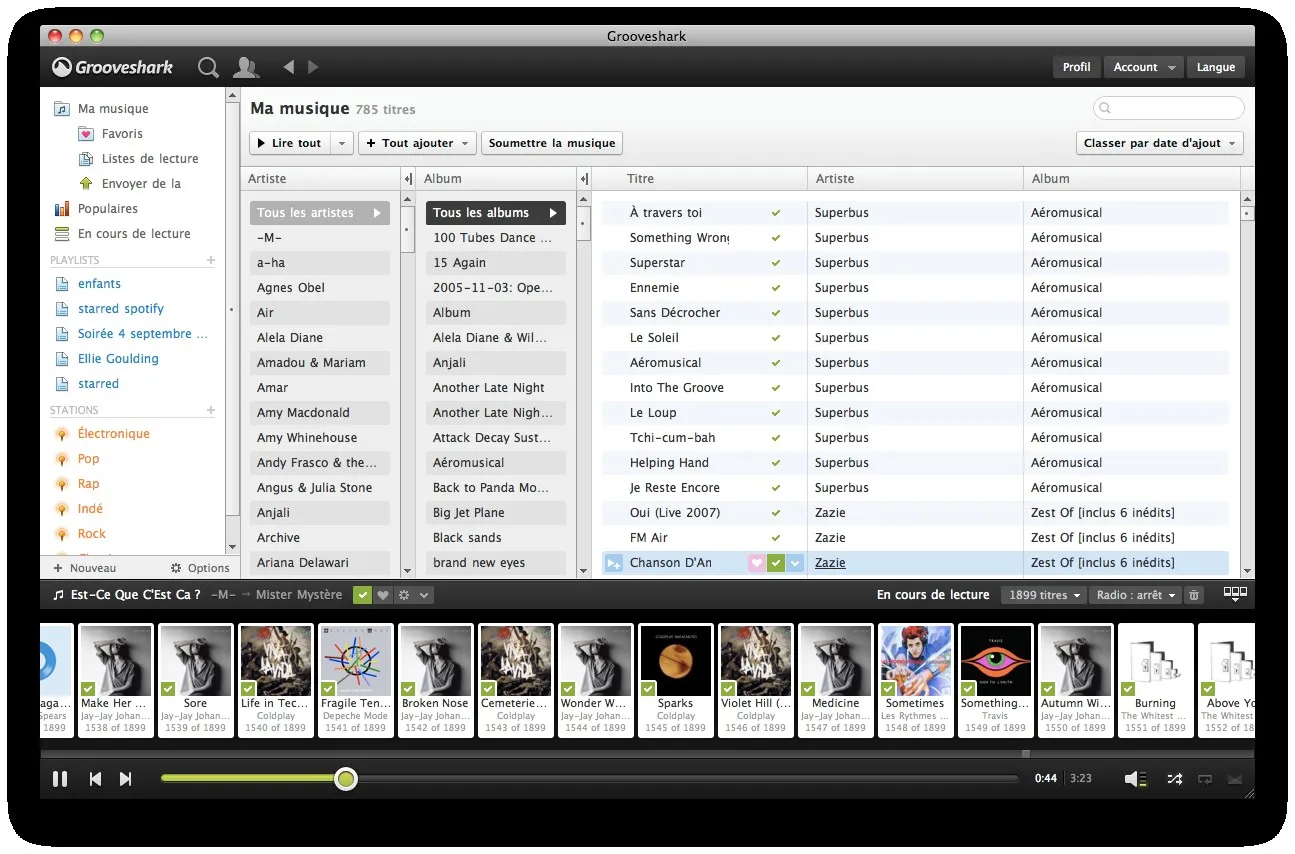Skip to the next track
Screen dimensions: 1295x854
[x=126, y=779]
